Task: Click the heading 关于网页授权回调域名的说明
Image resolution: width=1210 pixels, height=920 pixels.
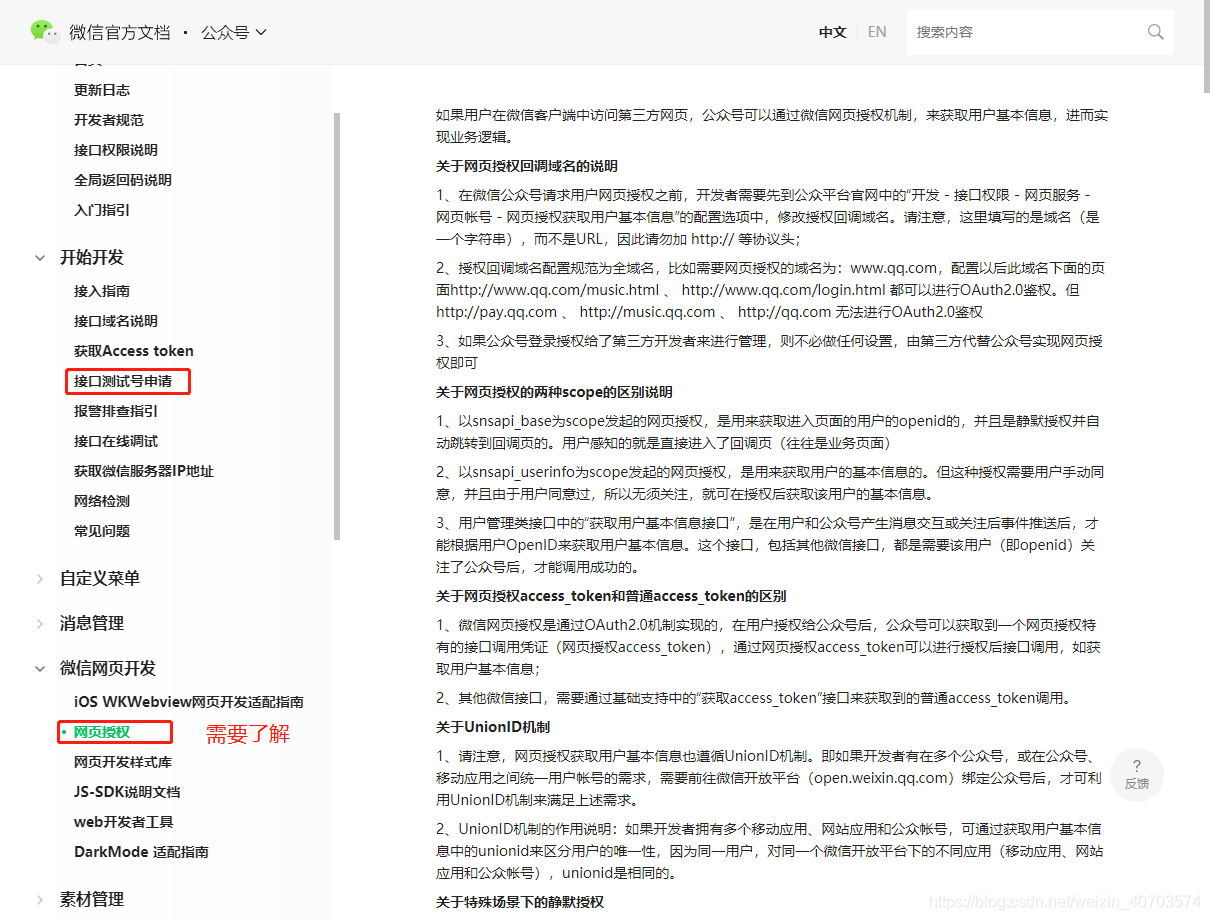Action: 527,166
